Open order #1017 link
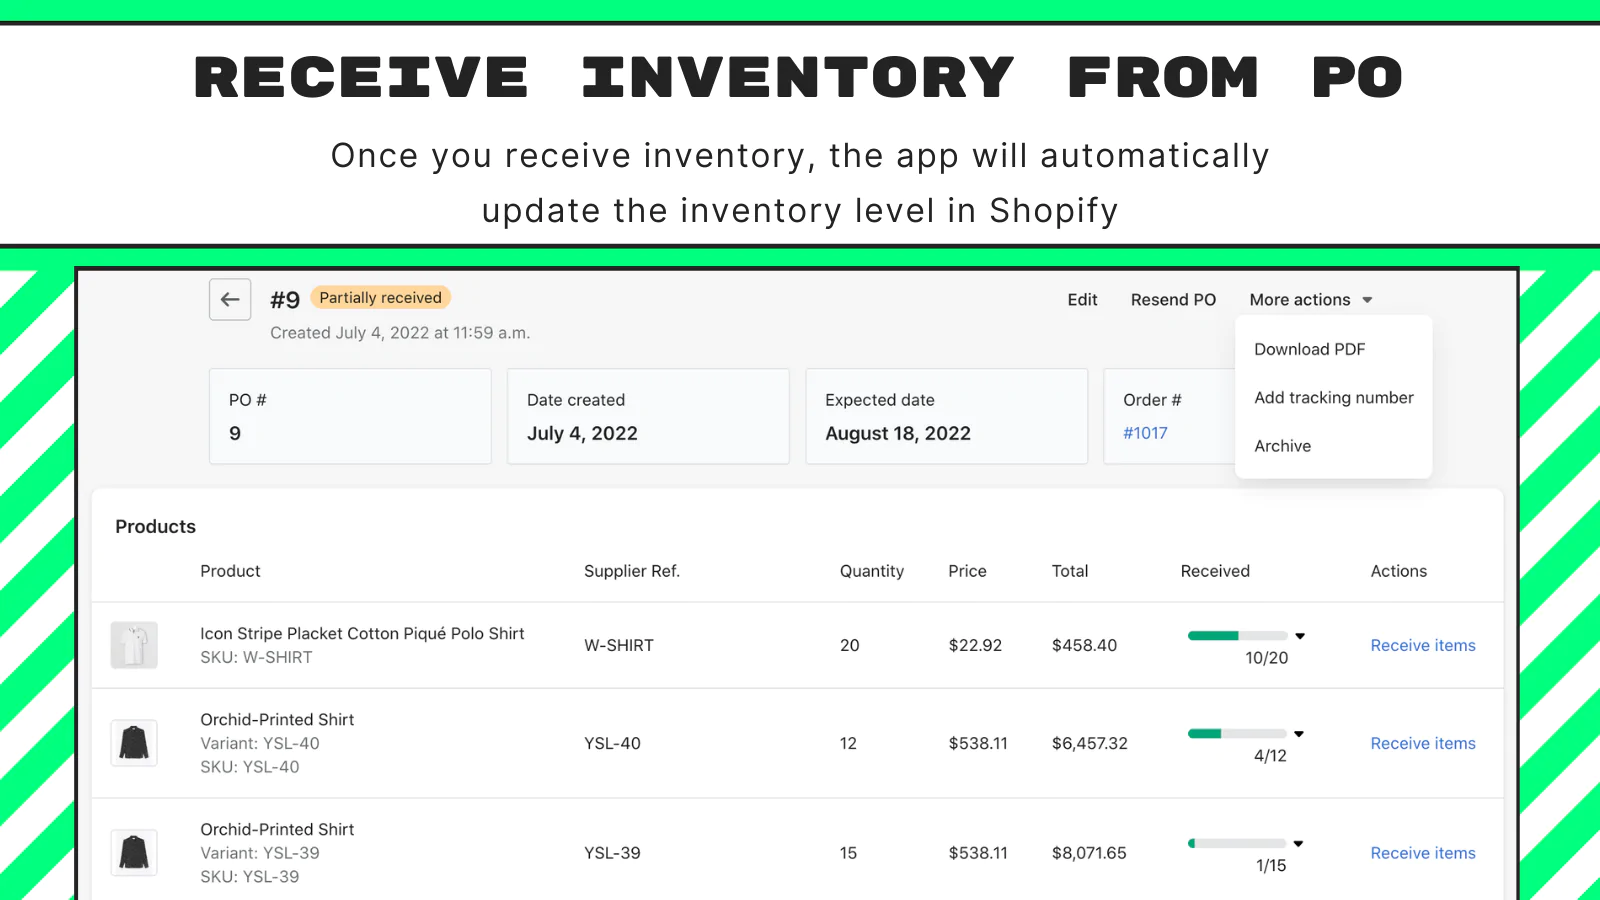Image resolution: width=1600 pixels, height=900 pixels. (x=1145, y=433)
